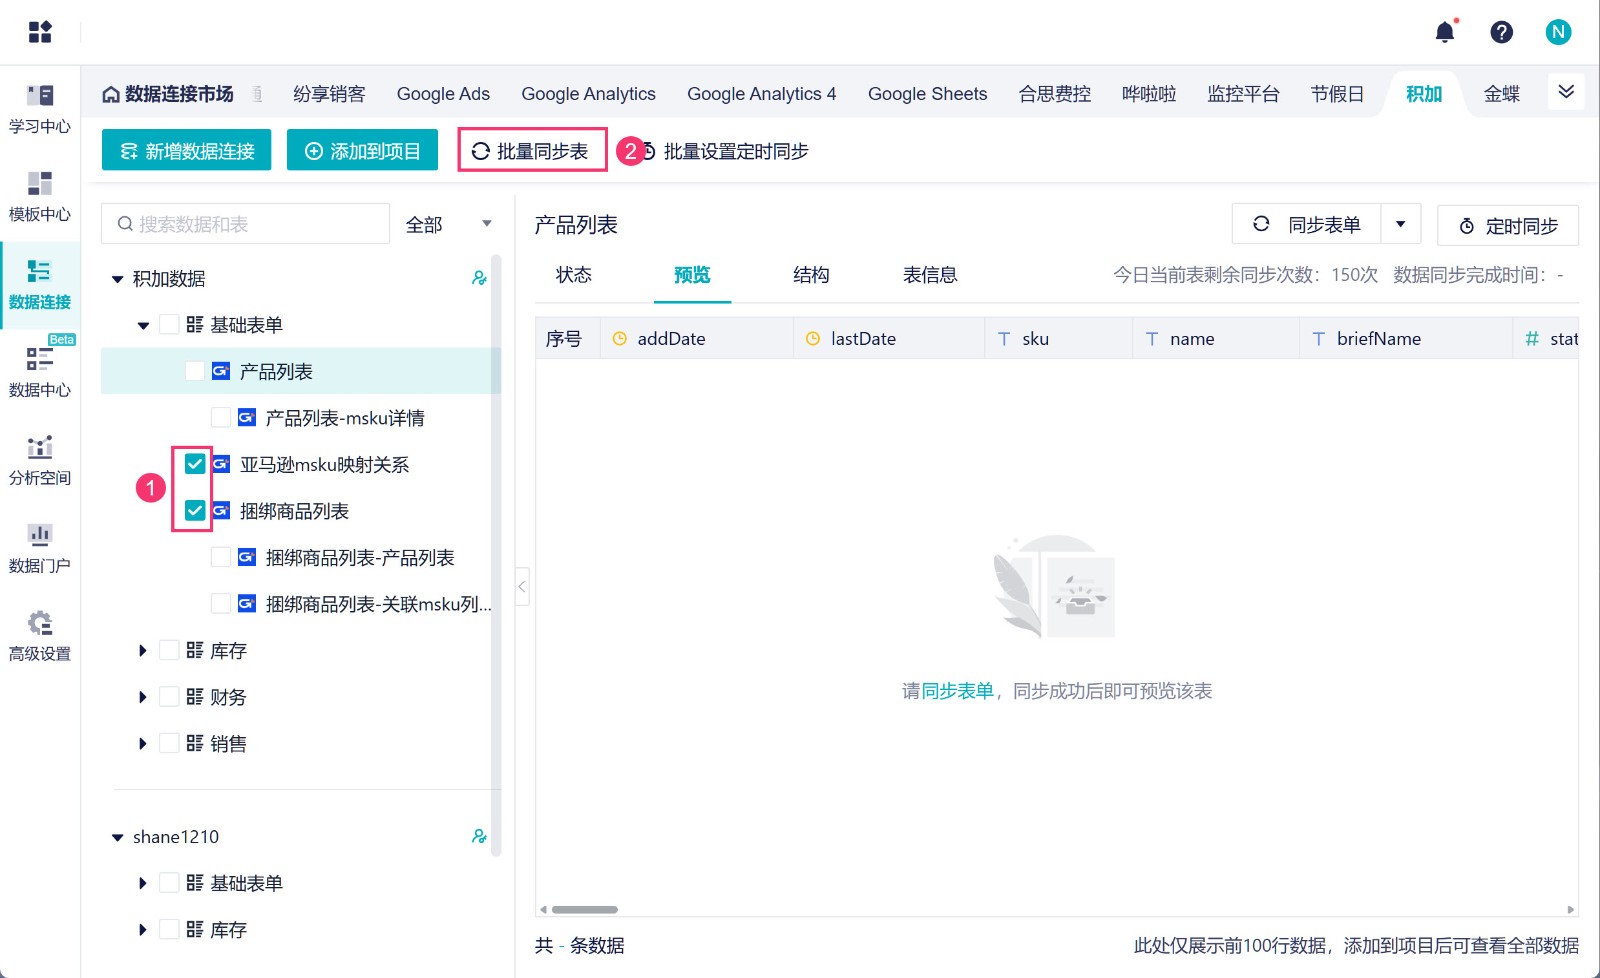Check the 产品列表-msku详情 checkbox
Viewport: 1600px width, 978px height.
coord(221,417)
